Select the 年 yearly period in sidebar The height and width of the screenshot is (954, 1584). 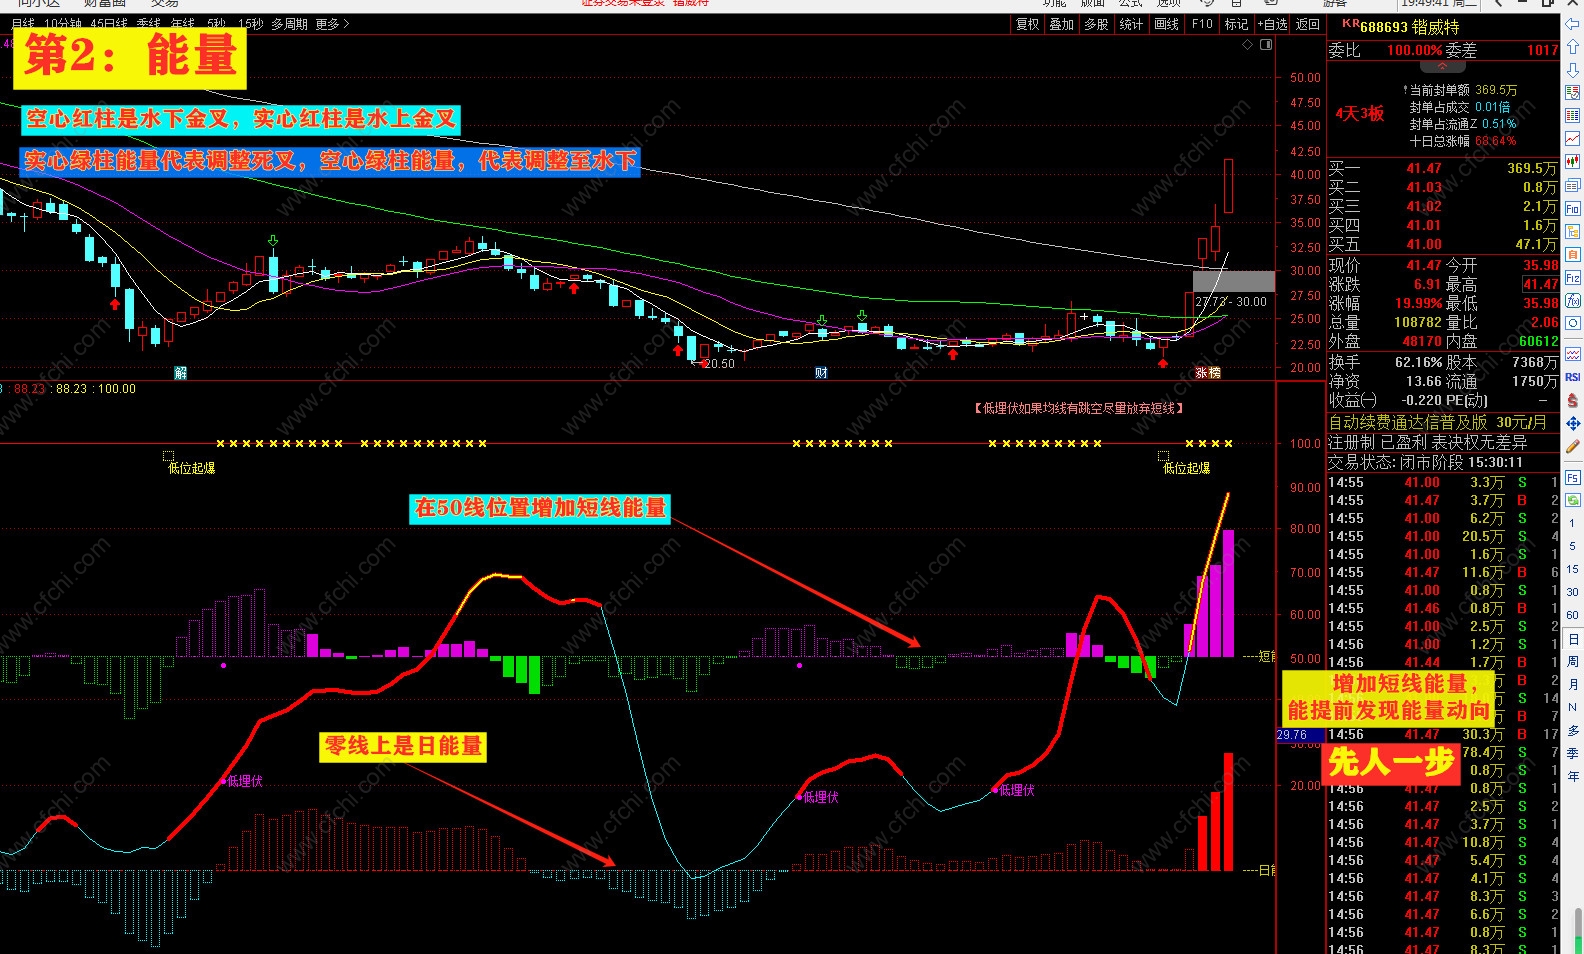coord(1572,777)
